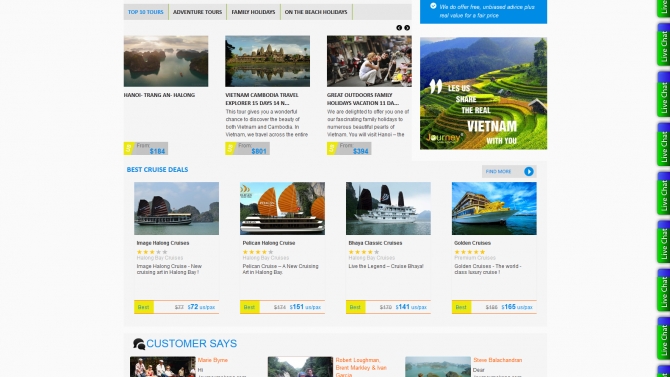Click the speech bubble icon beside Customer Says

tap(139, 344)
